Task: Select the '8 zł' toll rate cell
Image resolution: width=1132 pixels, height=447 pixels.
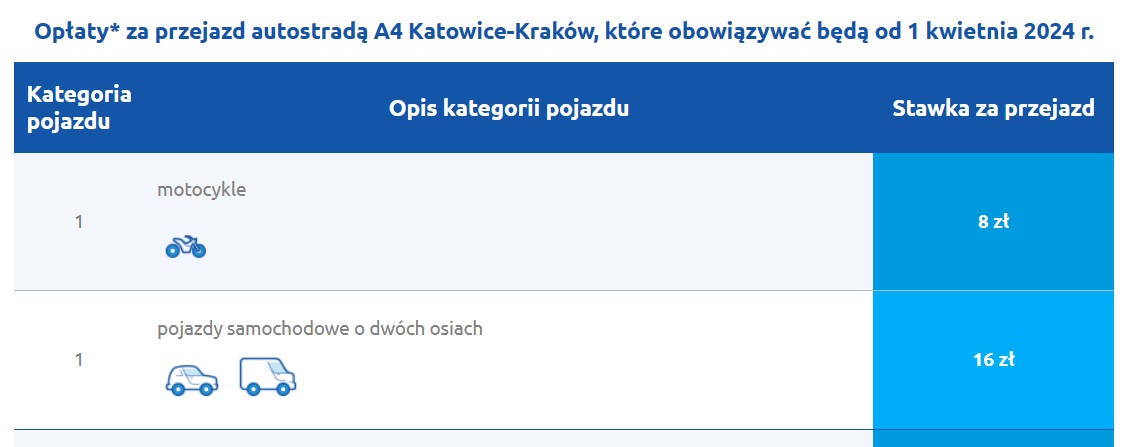Action: (993, 222)
